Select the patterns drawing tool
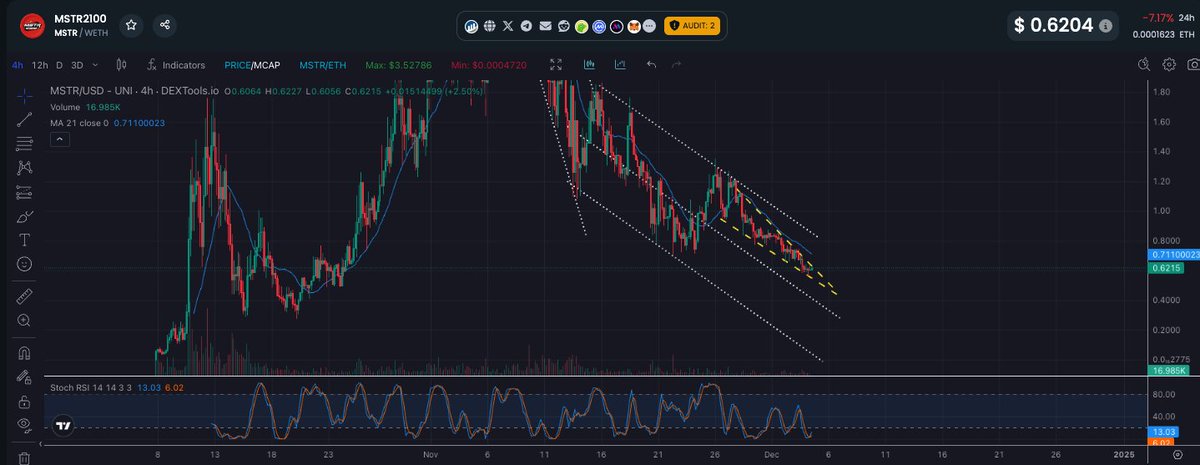Viewport: 1200px width, 465px height. click(25, 168)
